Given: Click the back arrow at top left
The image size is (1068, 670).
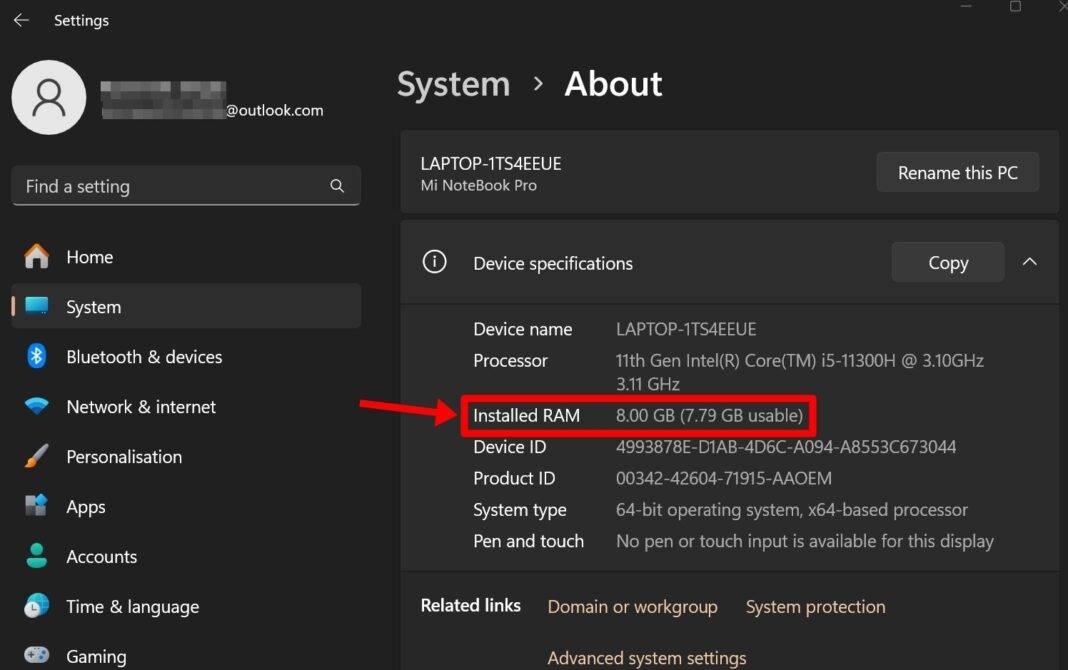Looking at the screenshot, I should pos(21,20).
